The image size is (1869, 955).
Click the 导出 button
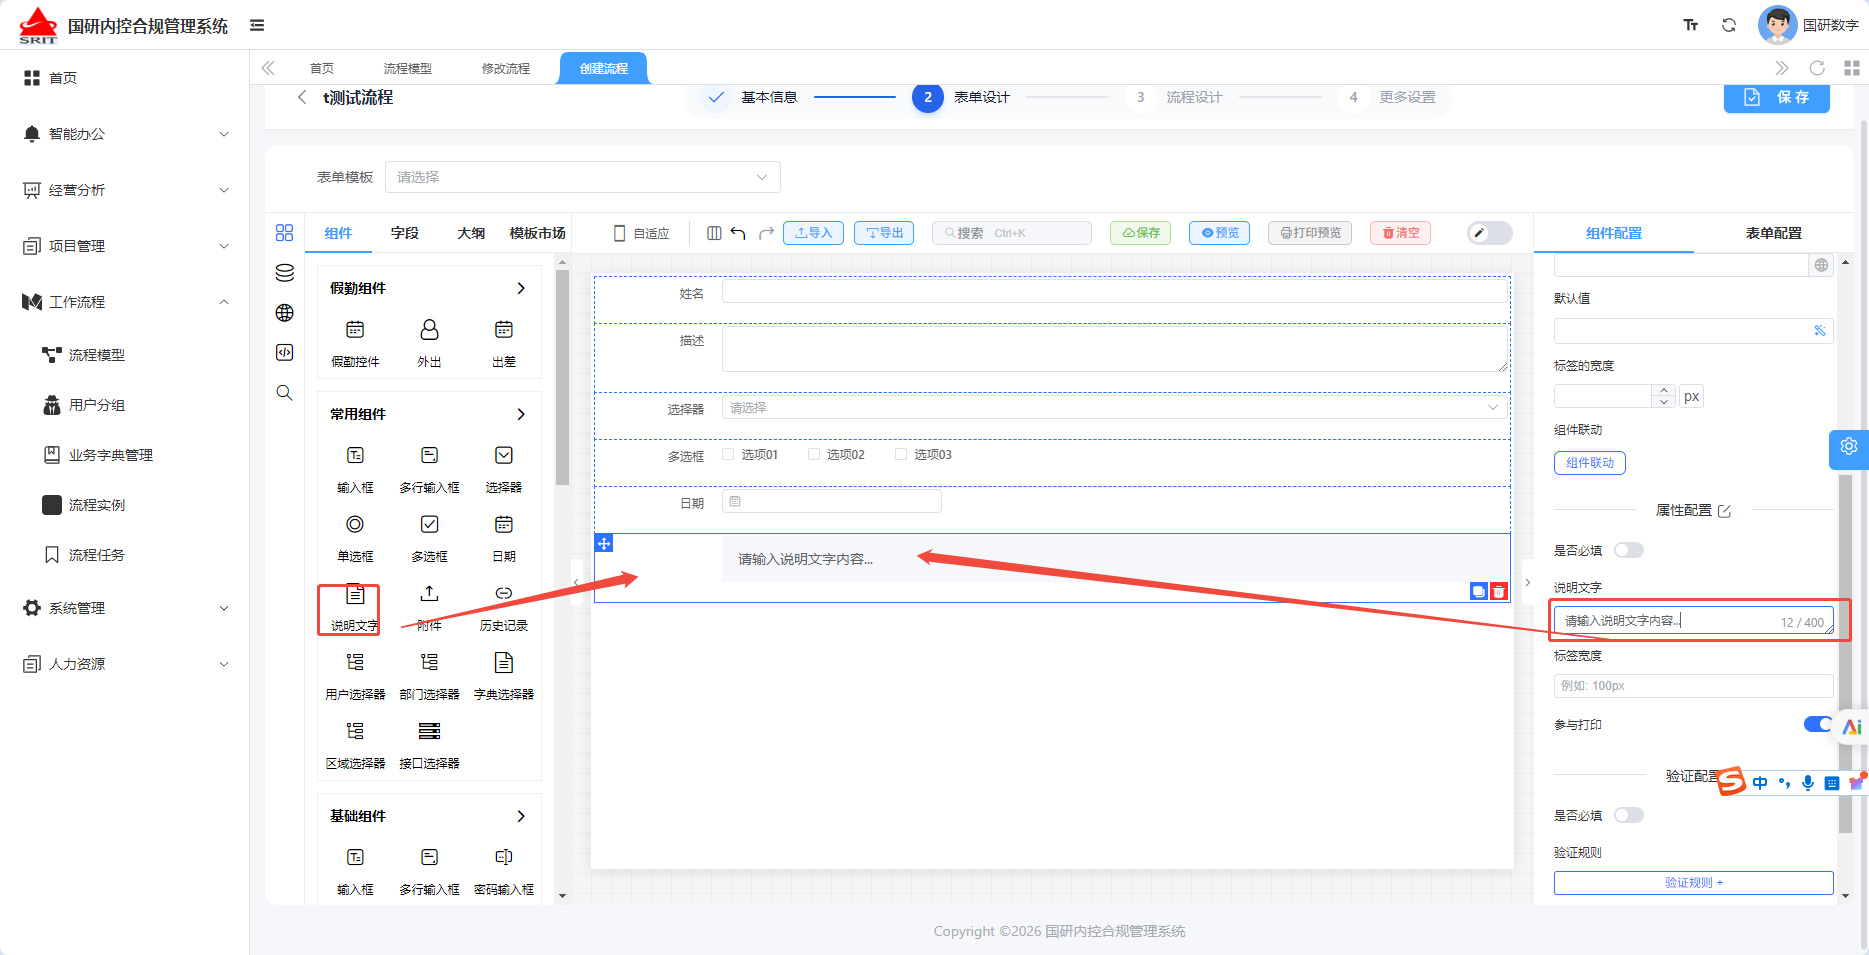(884, 233)
